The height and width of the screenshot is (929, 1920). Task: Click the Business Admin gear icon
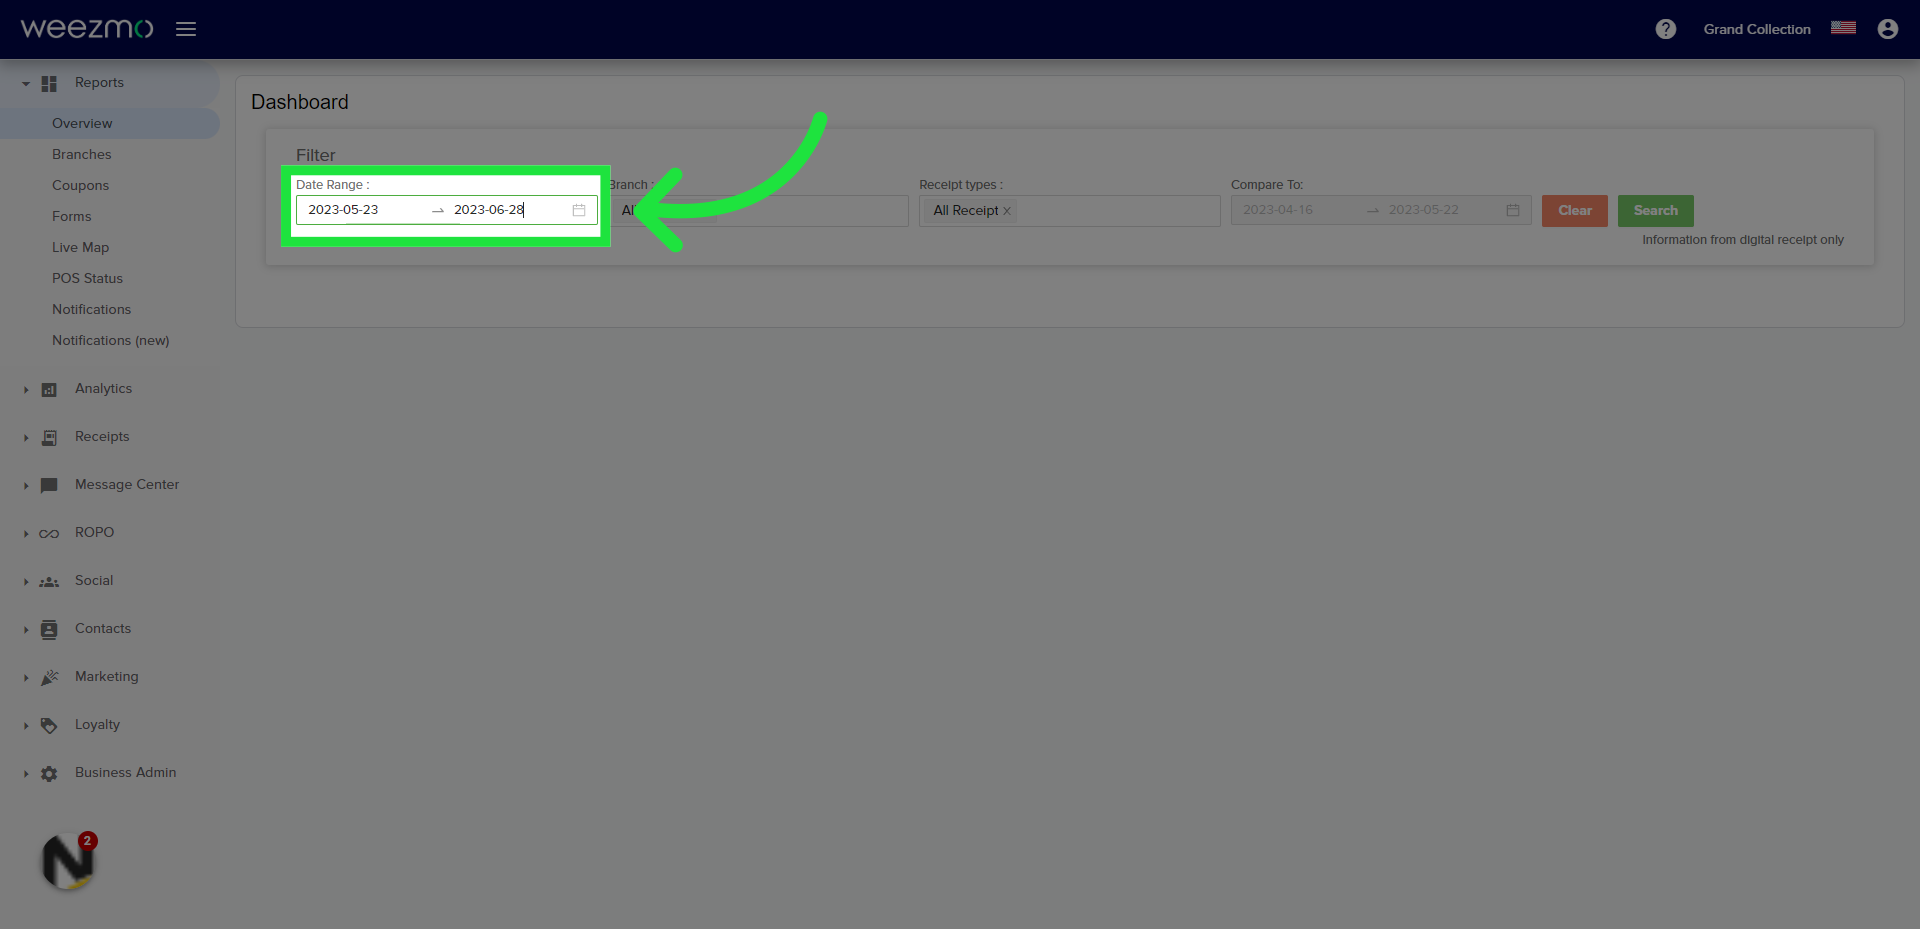click(49, 774)
